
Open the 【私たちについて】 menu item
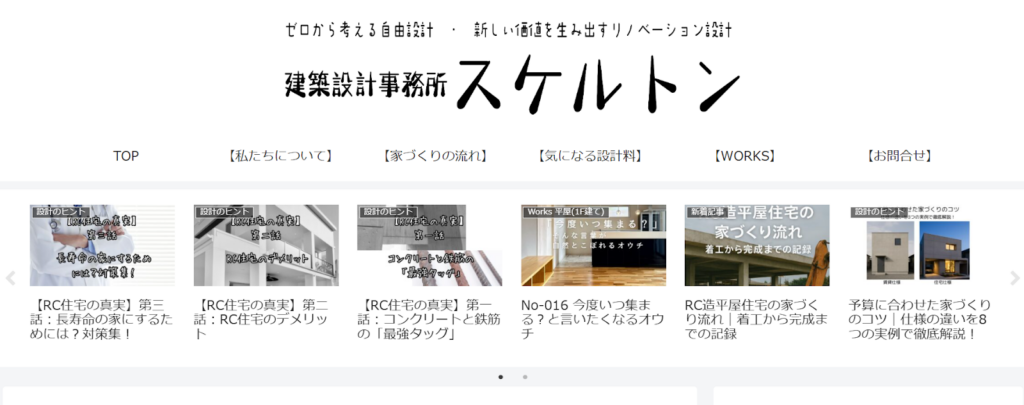coord(279,156)
